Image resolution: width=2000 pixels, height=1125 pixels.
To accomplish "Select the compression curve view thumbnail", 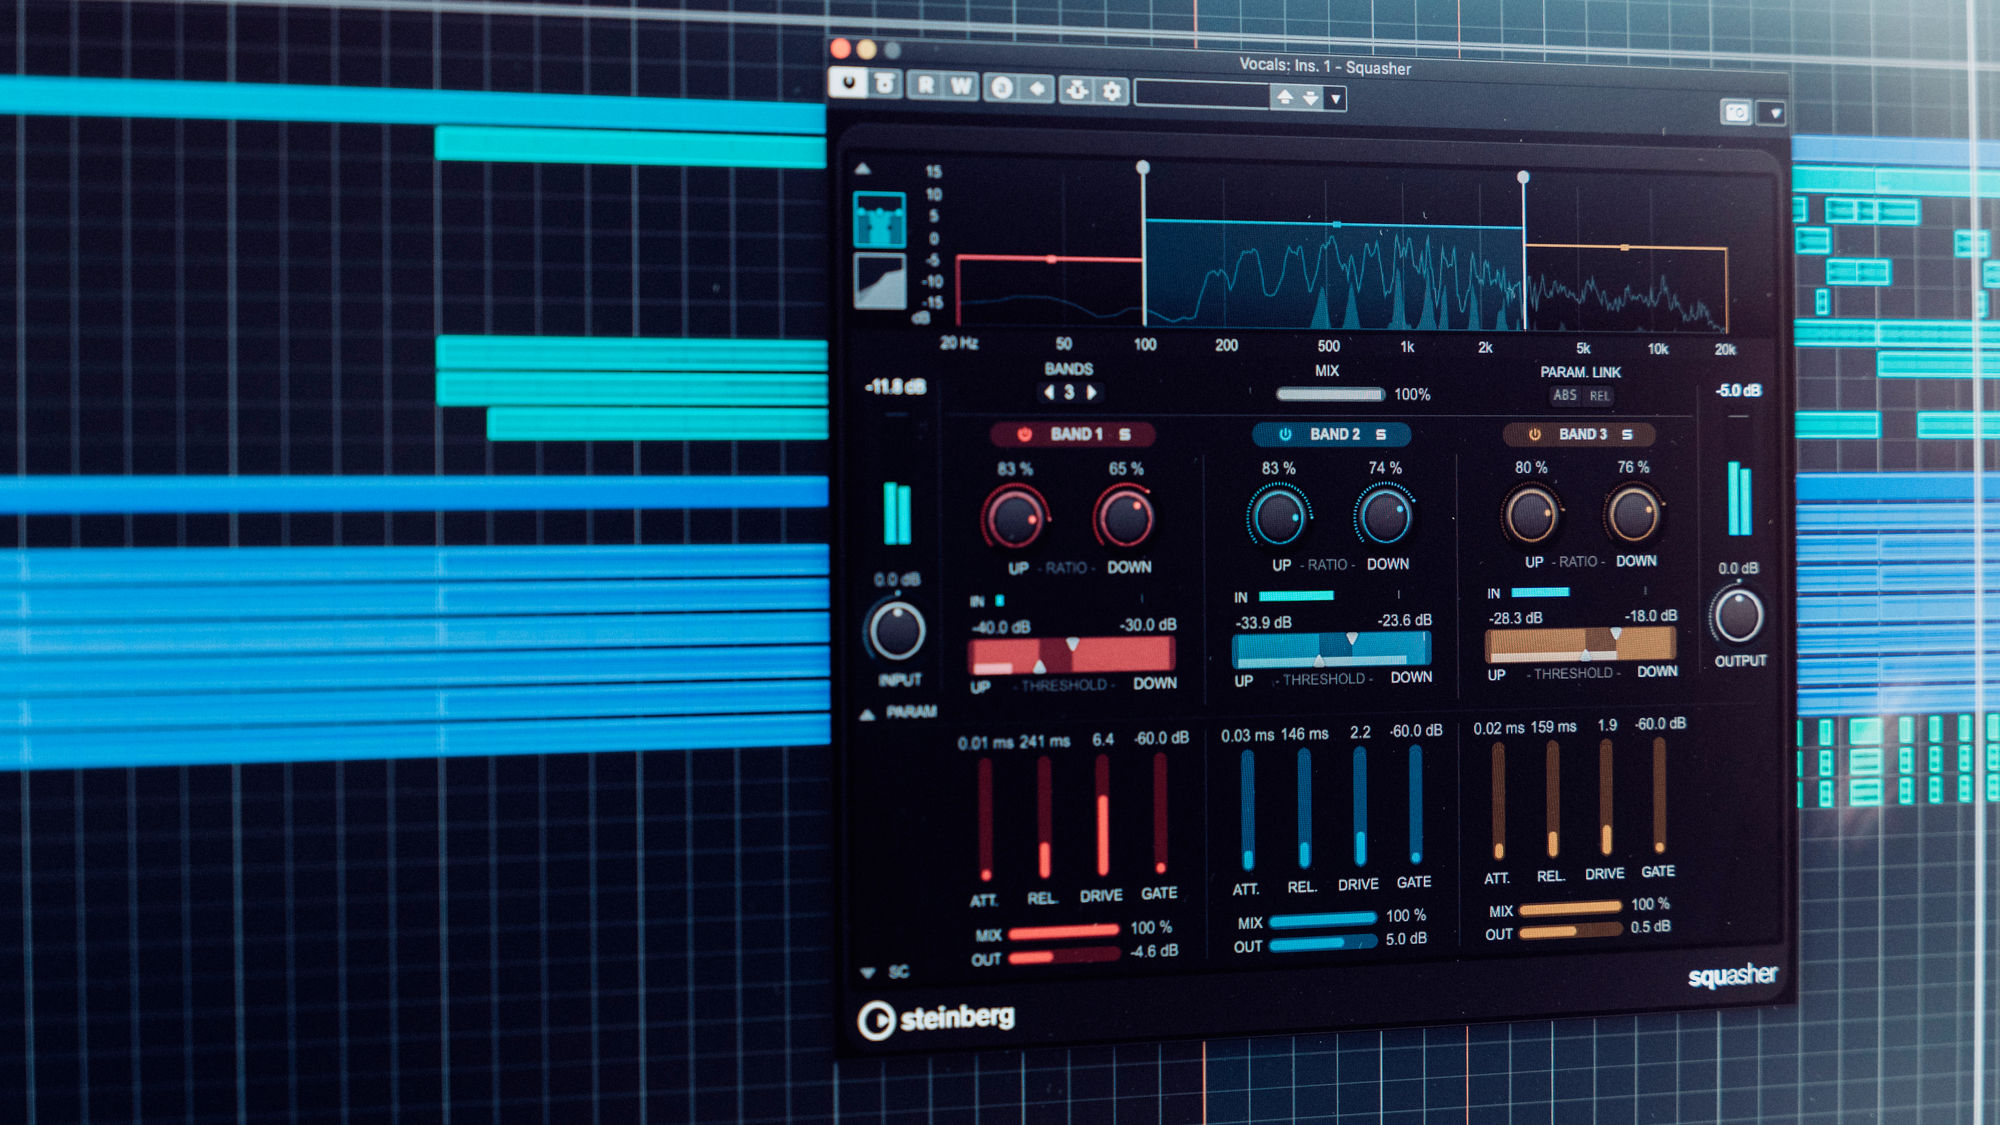I will [879, 281].
